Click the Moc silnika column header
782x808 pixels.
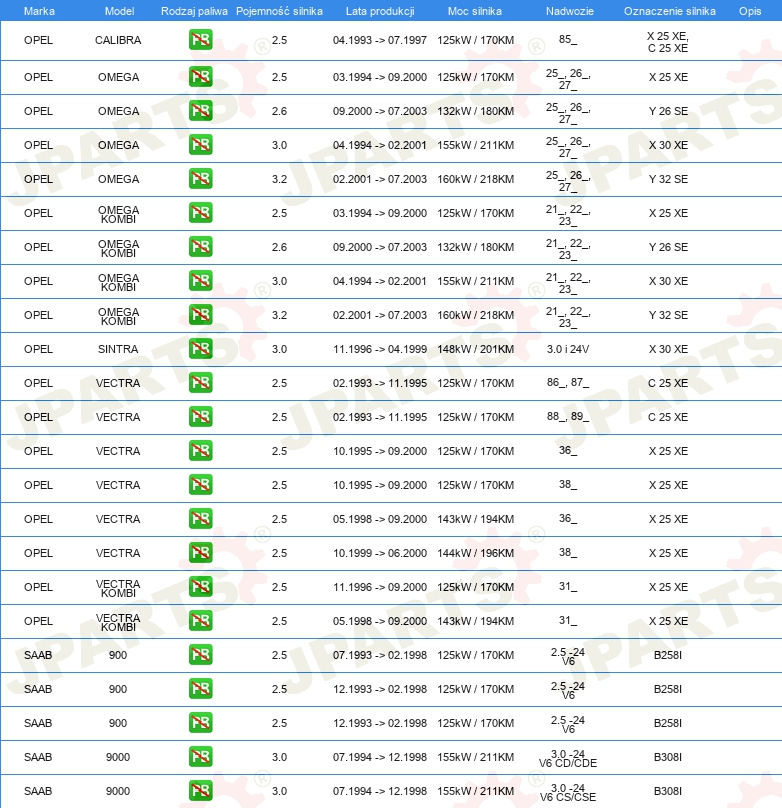pyautogui.click(x=474, y=11)
